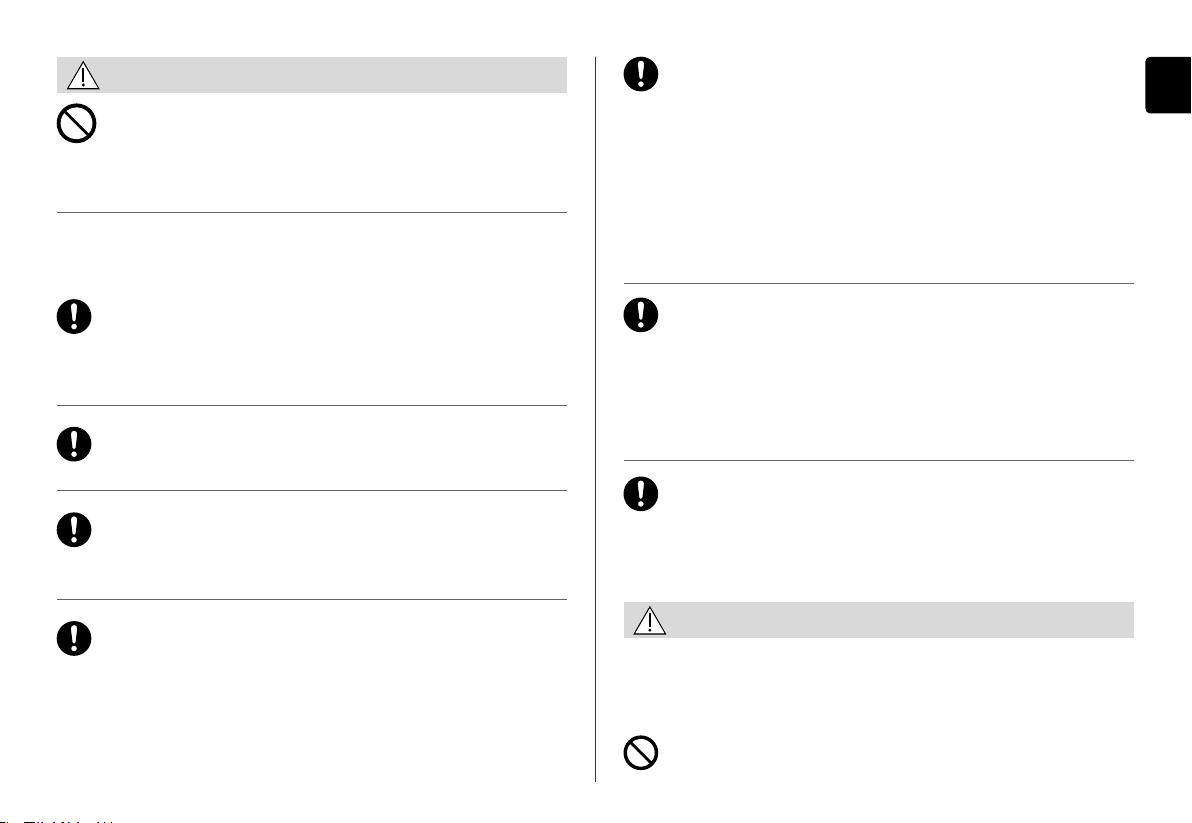Click the warning triangle in the right column header
This screenshot has height=823, width=1192.
[650, 620]
